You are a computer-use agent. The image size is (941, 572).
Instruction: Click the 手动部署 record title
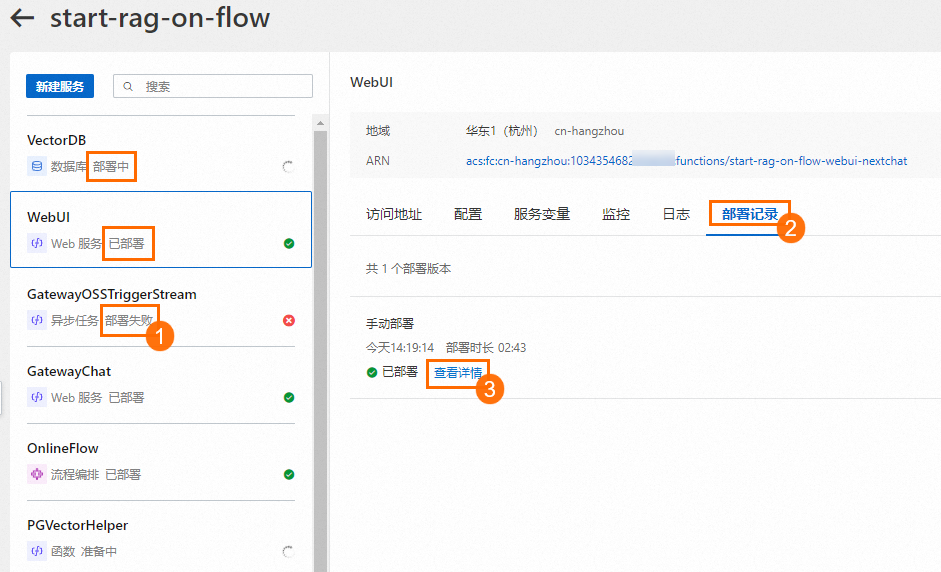pos(390,324)
